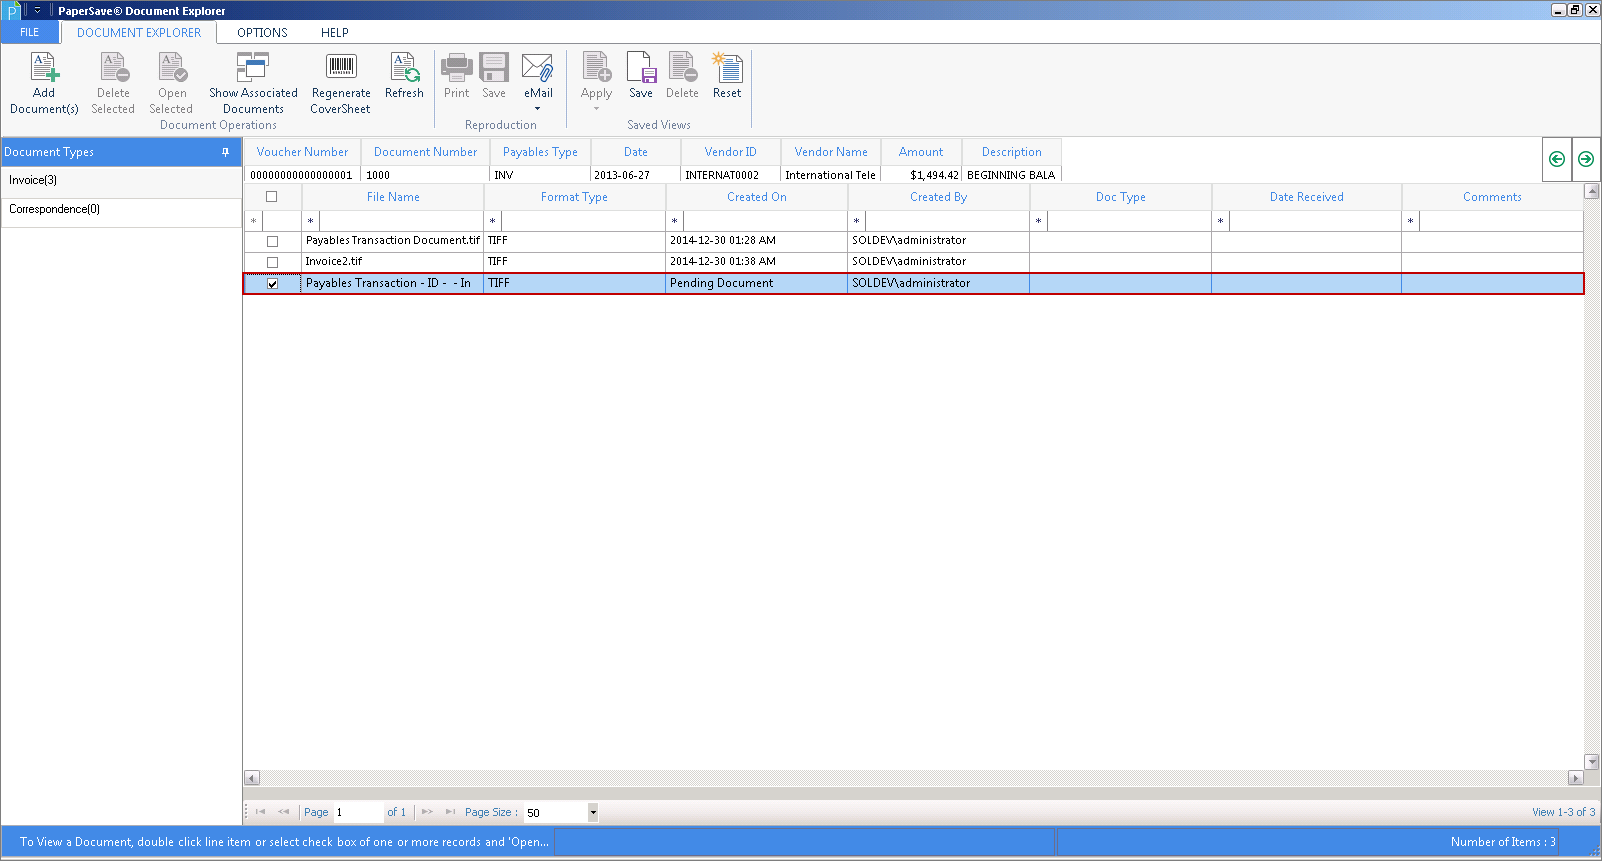
Task: Sort by Created On column
Action: pos(757,197)
